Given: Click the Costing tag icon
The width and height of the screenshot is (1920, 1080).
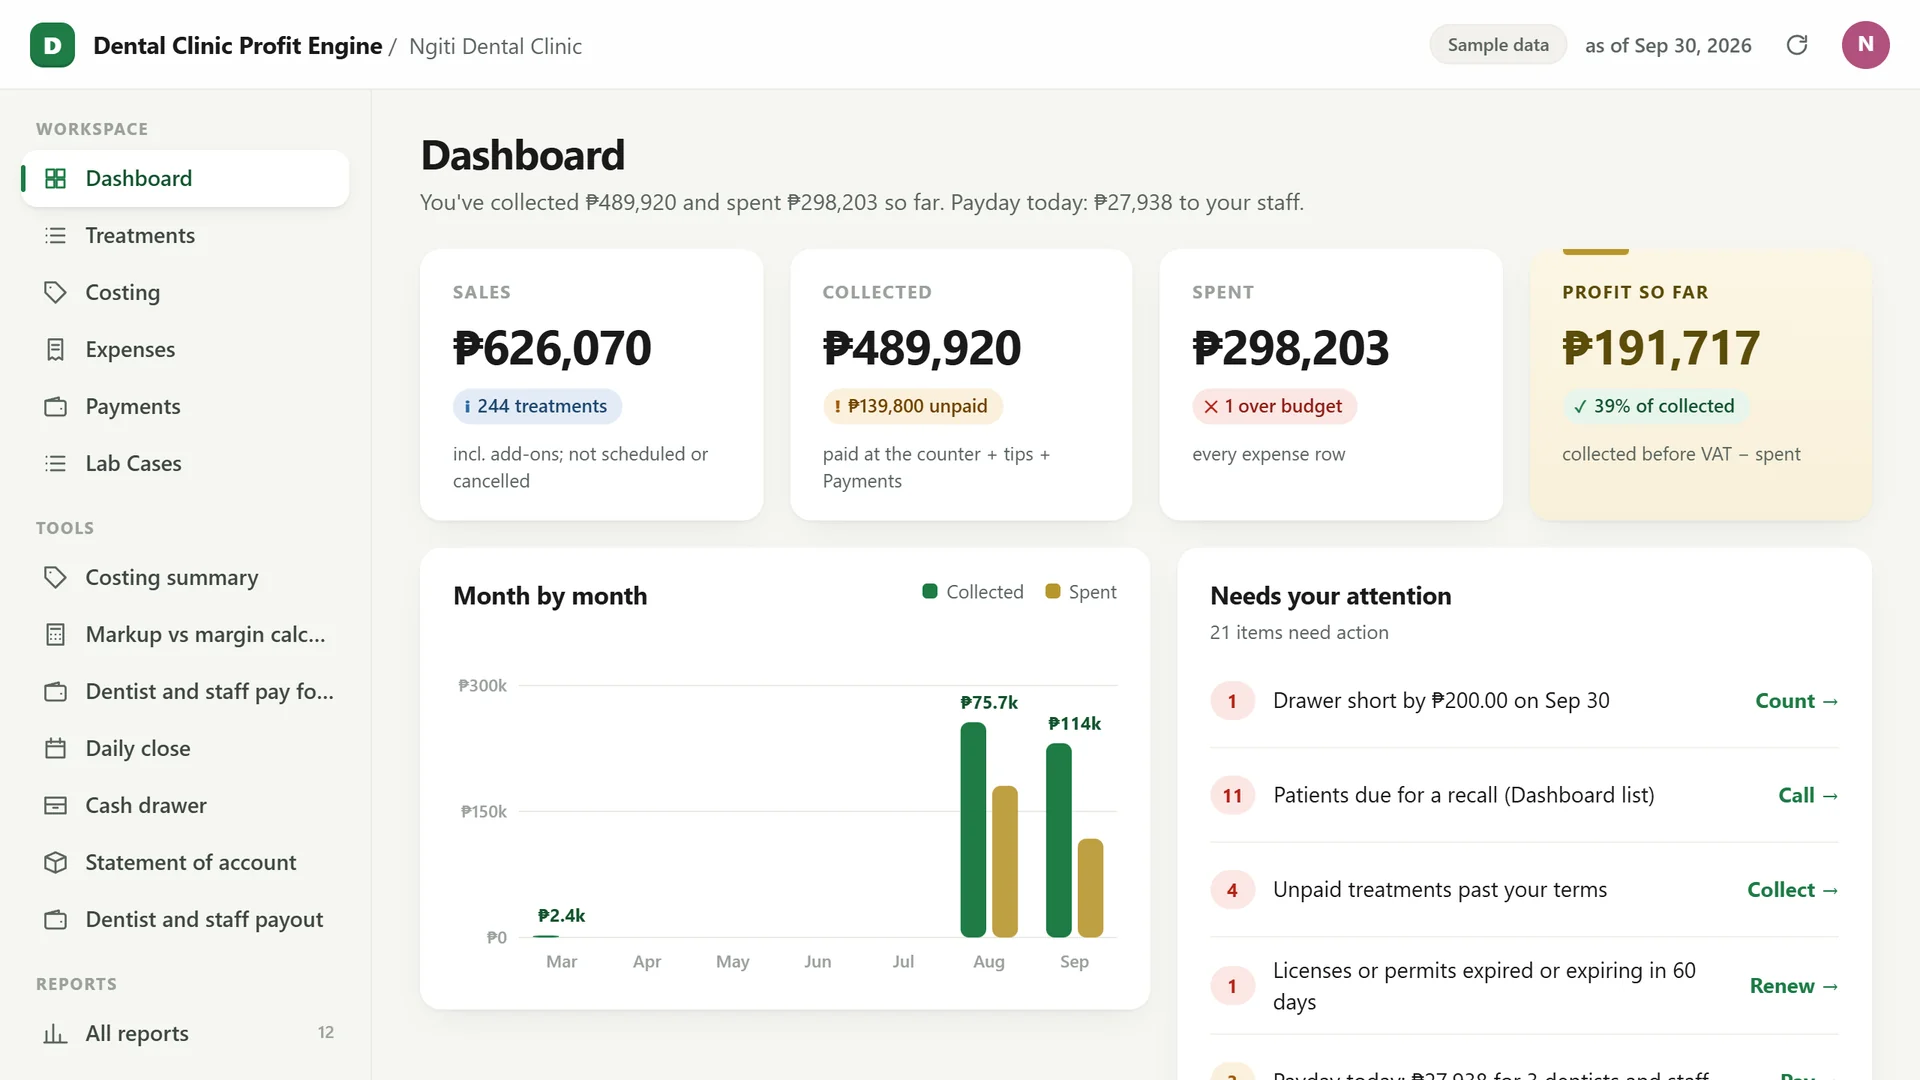Looking at the screenshot, I should 56,292.
